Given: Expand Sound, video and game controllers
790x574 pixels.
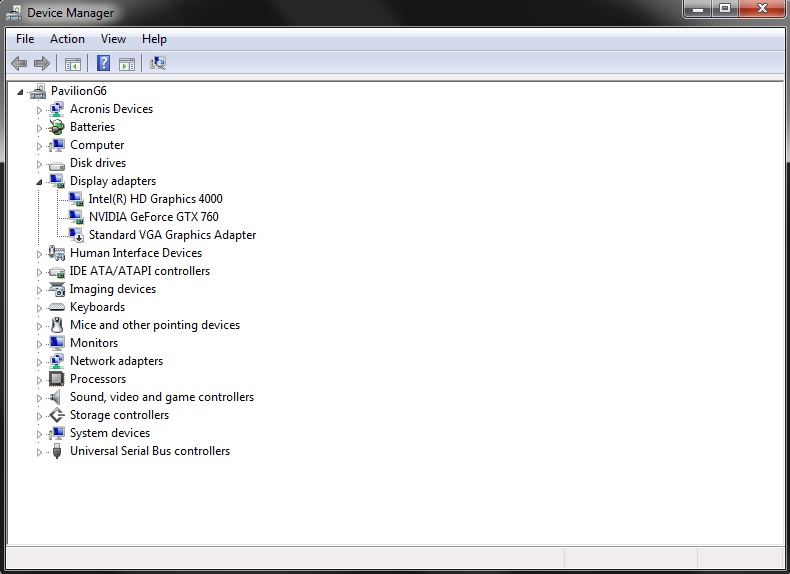Looking at the screenshot, I should (39, 398).
